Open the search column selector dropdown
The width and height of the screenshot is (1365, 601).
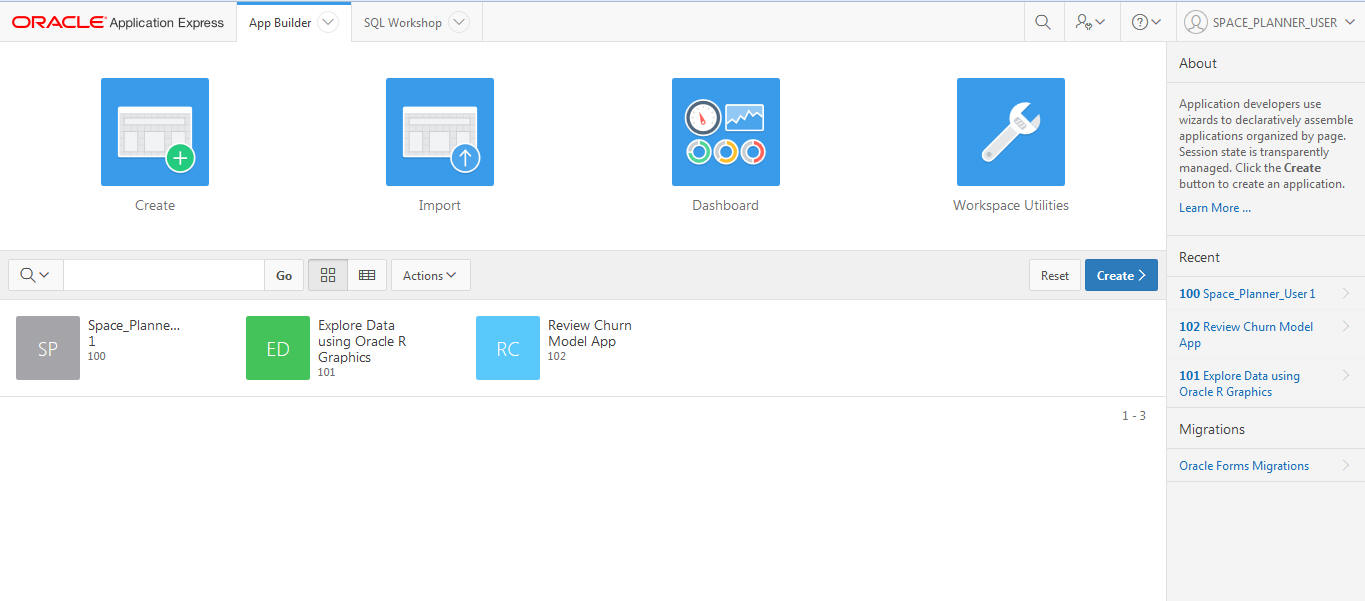(x=36, y=275)
